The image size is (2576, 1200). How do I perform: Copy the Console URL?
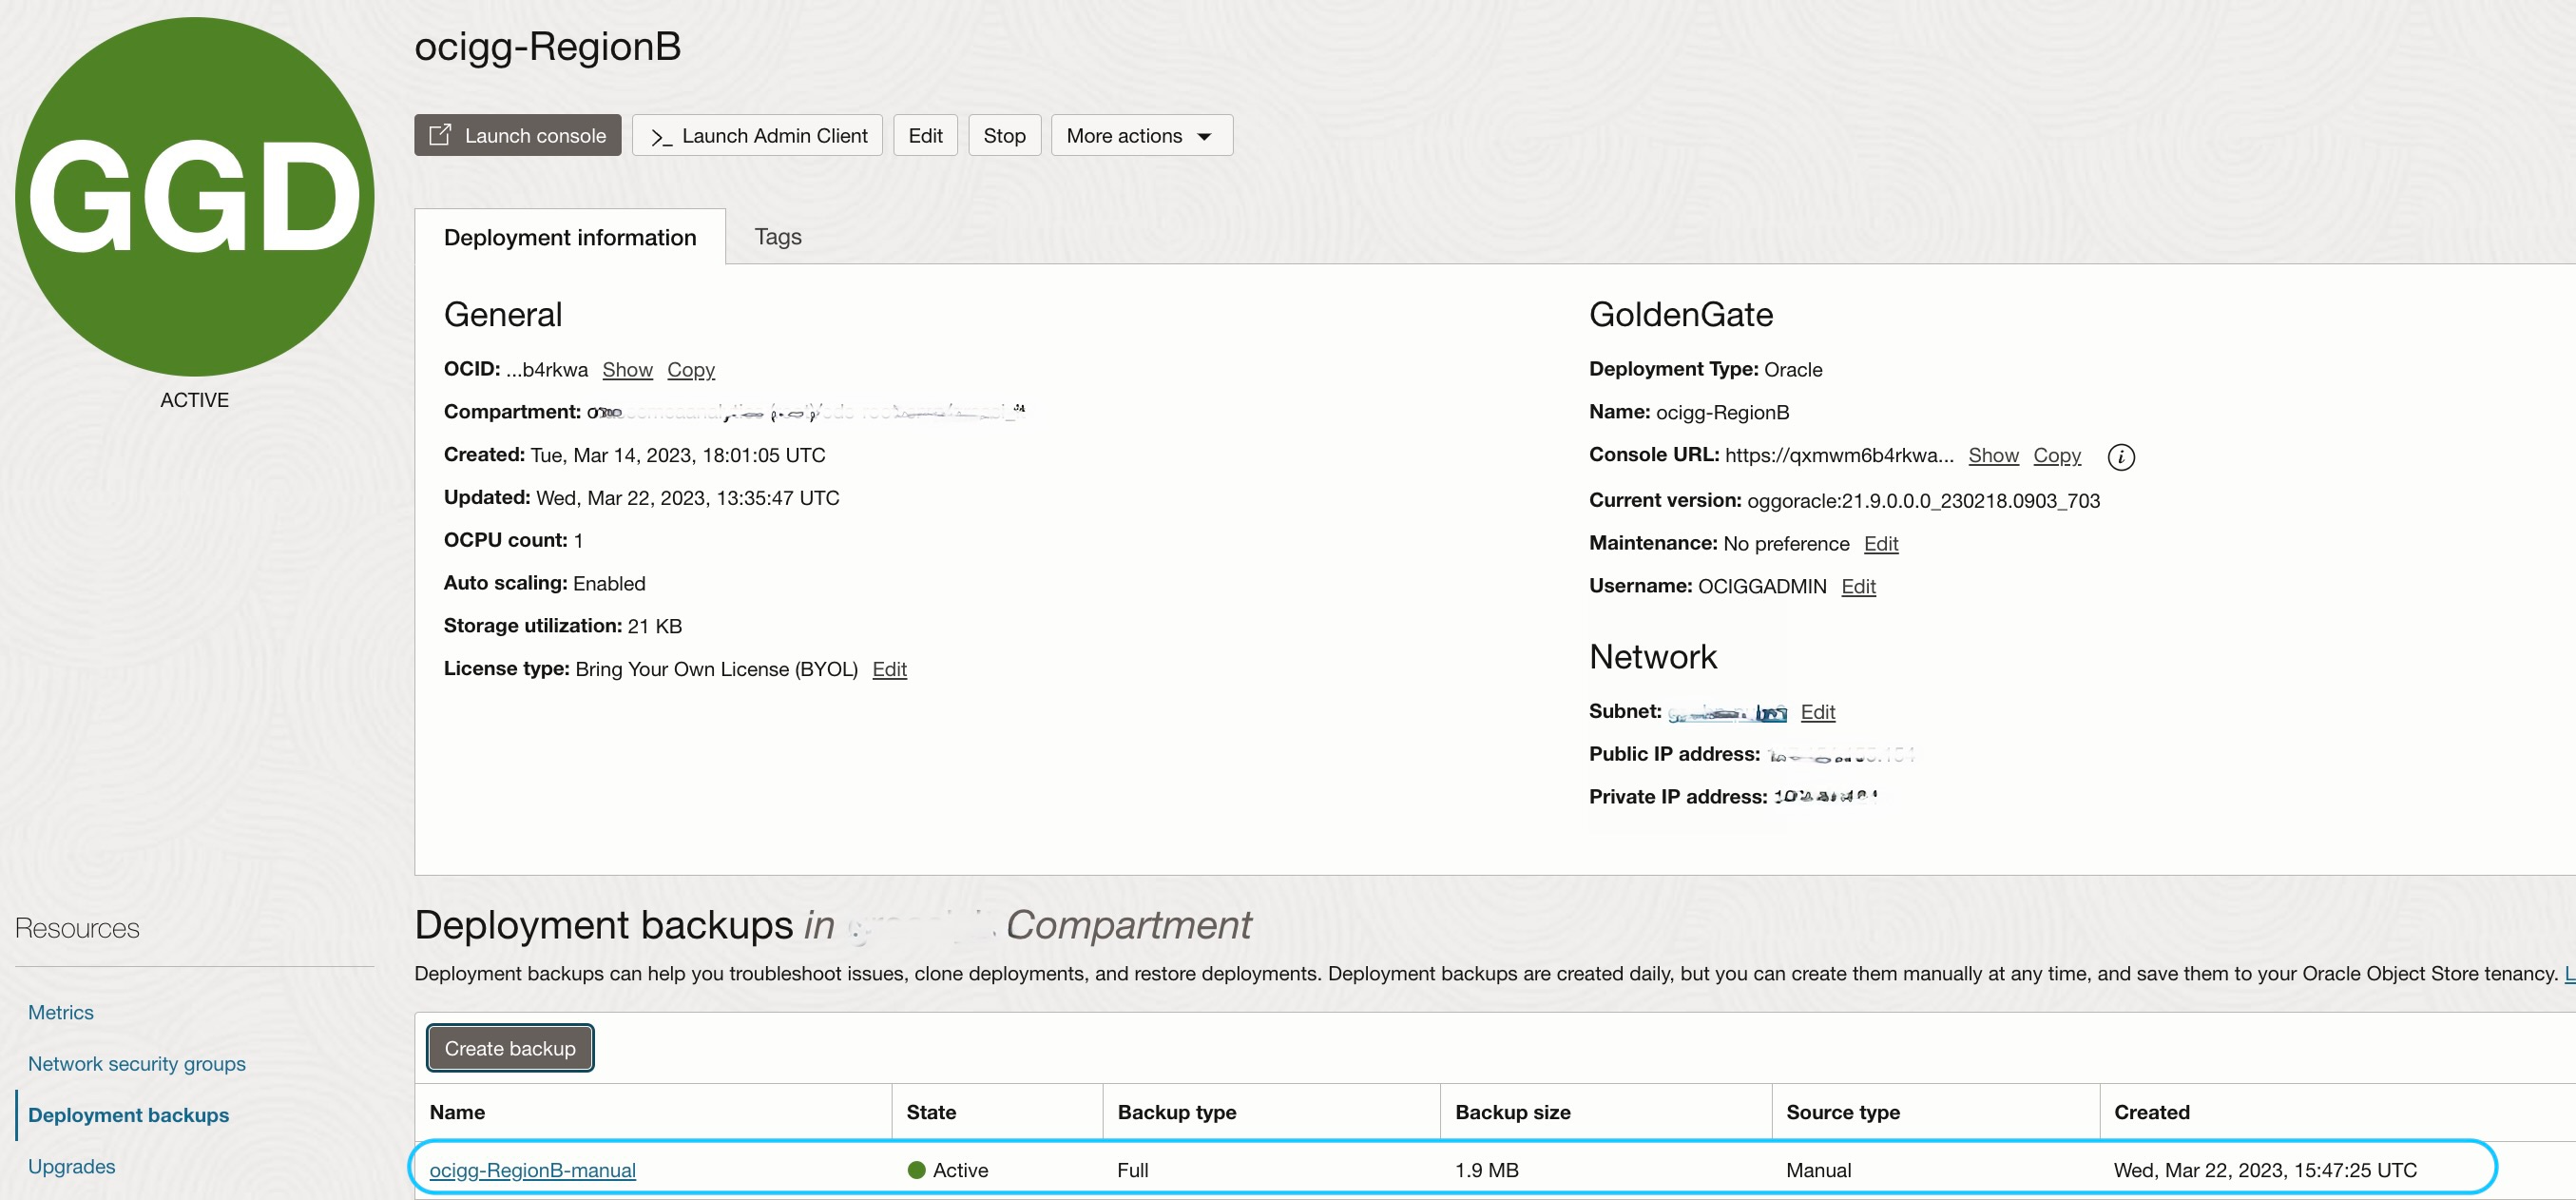pos(2057,455)
